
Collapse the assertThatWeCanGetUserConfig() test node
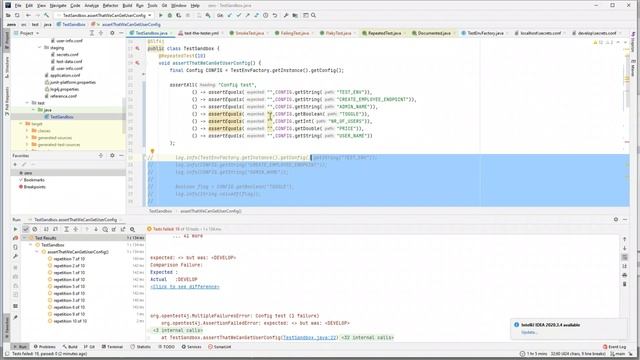pos(37,252)
